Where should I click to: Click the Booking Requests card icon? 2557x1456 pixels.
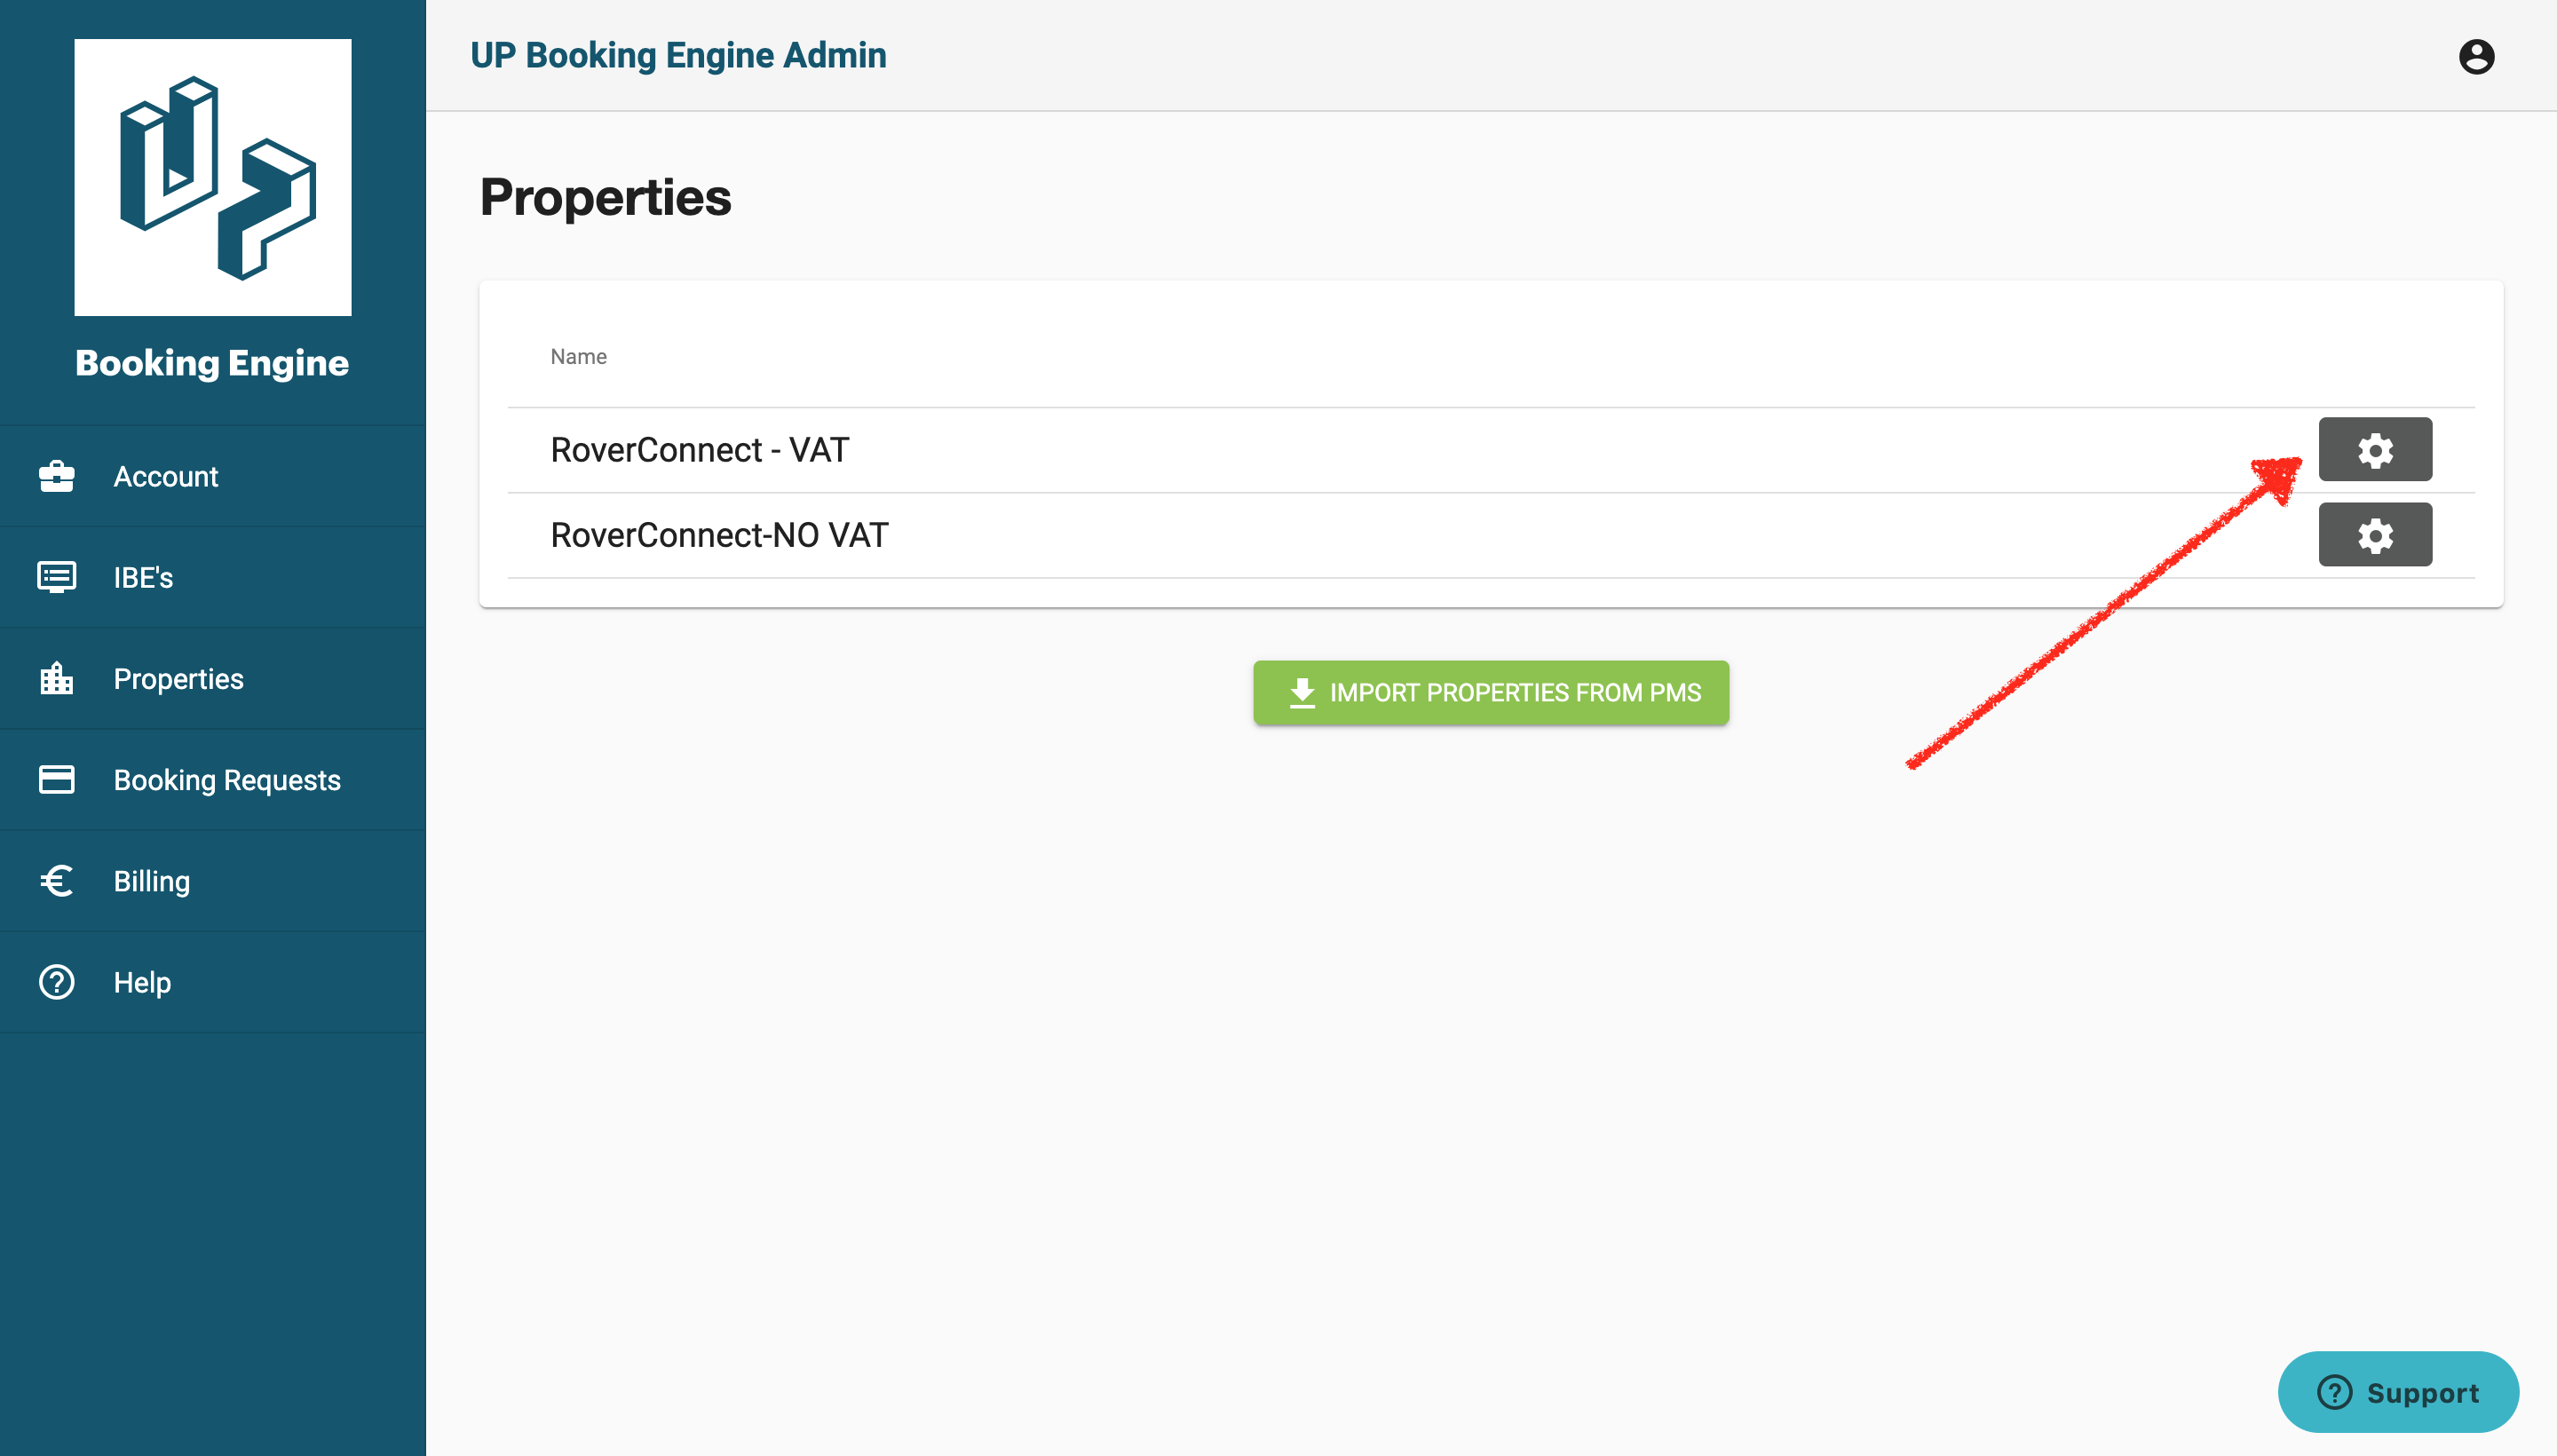coord(57,779)
